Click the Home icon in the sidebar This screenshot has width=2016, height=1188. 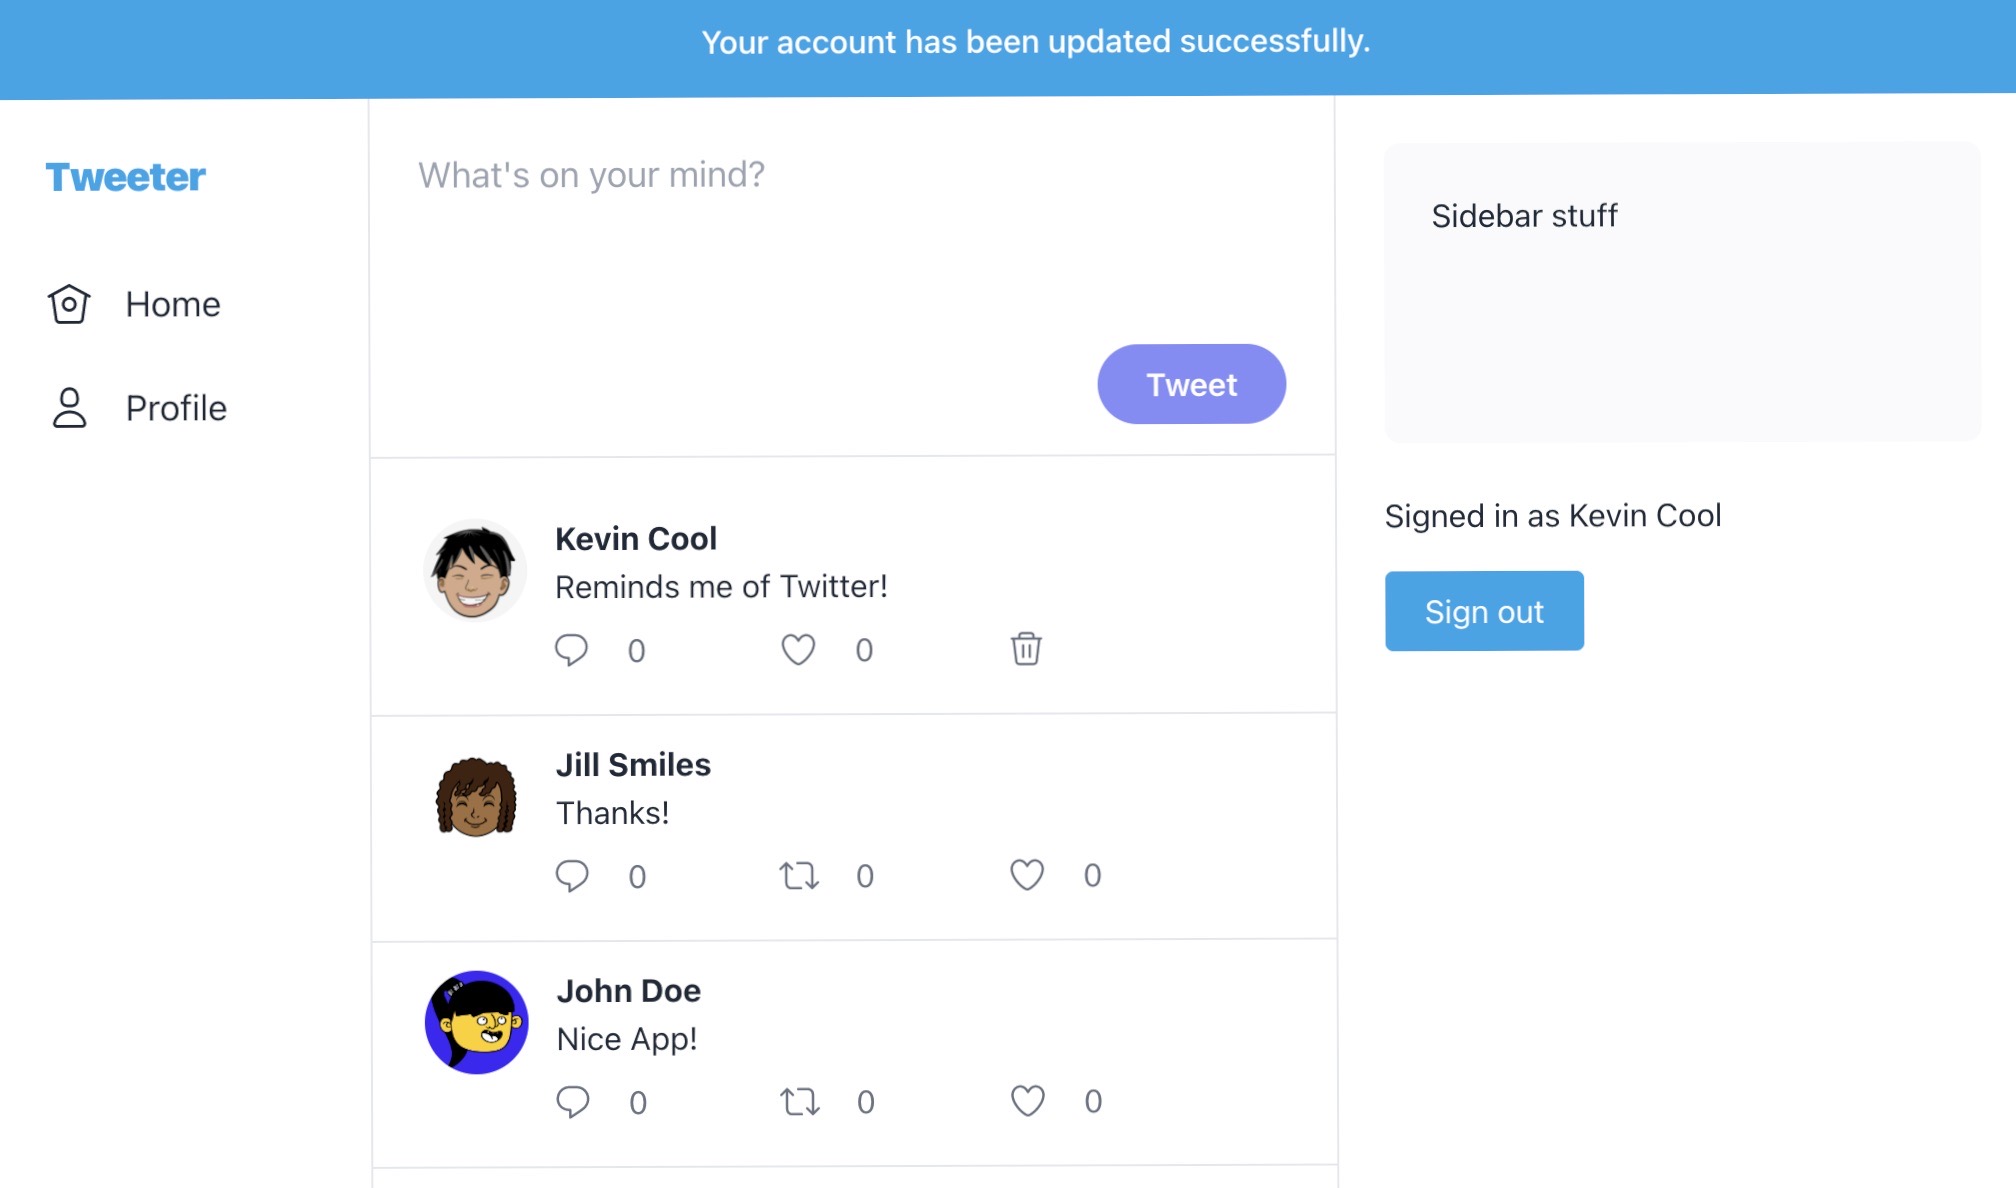[x=68, y=304]
